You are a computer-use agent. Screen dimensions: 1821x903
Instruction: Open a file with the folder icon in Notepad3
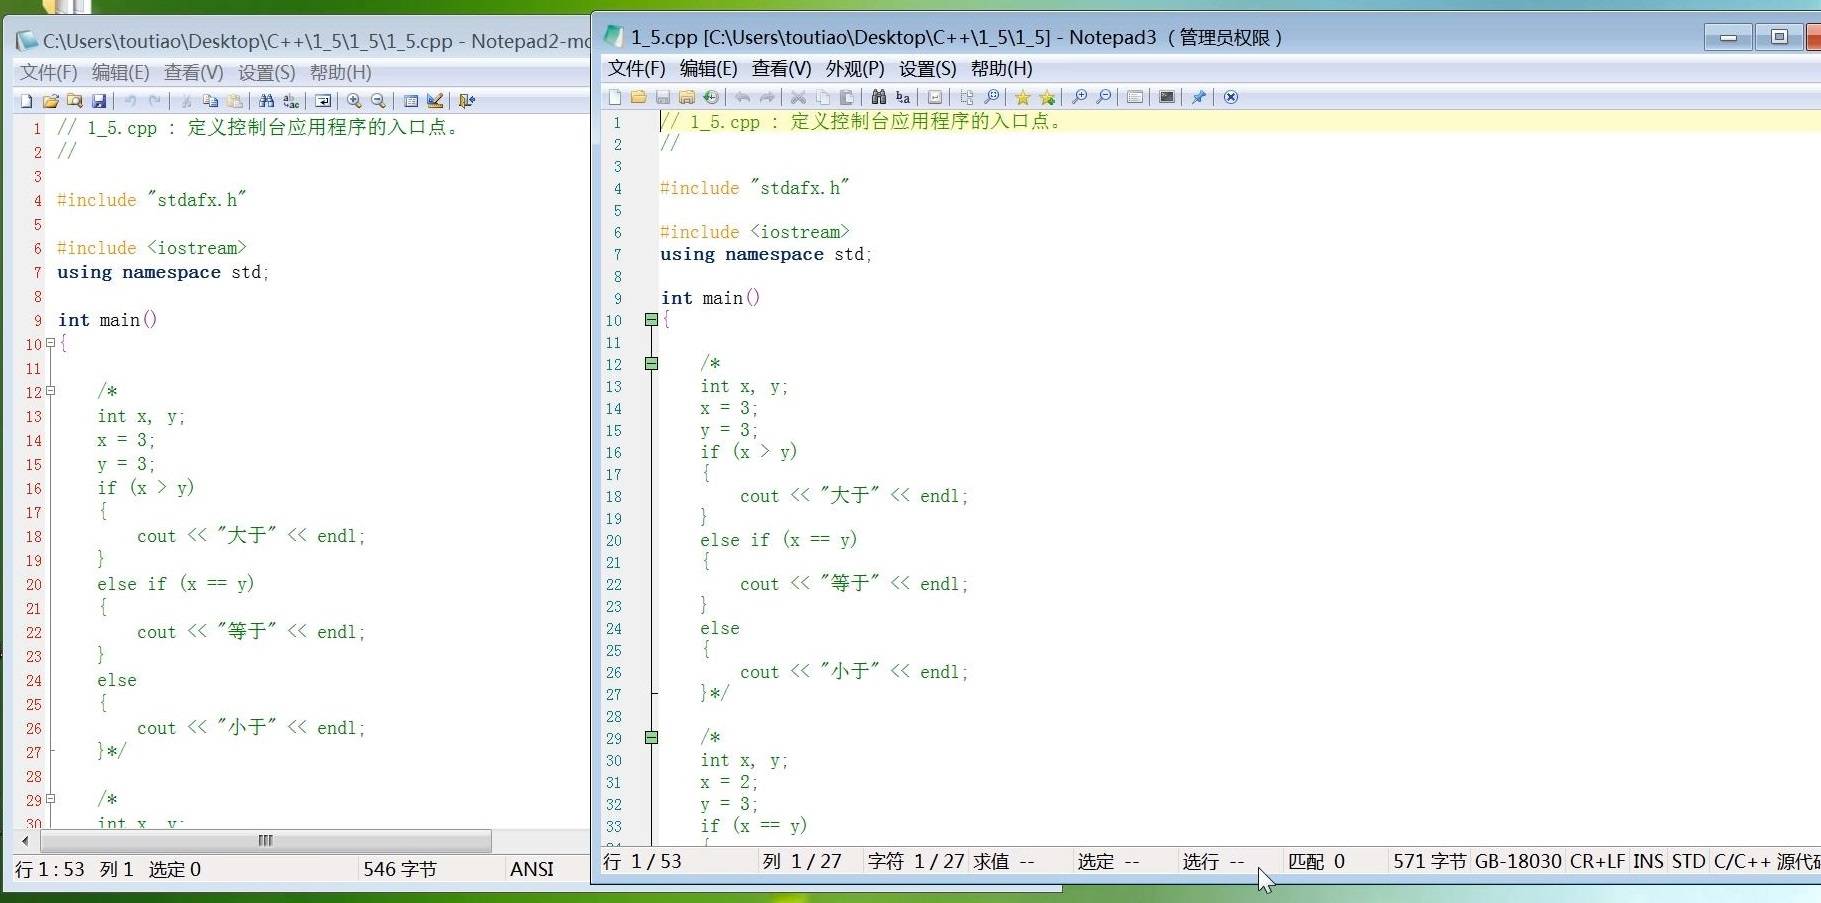click(x=639, y=97)
